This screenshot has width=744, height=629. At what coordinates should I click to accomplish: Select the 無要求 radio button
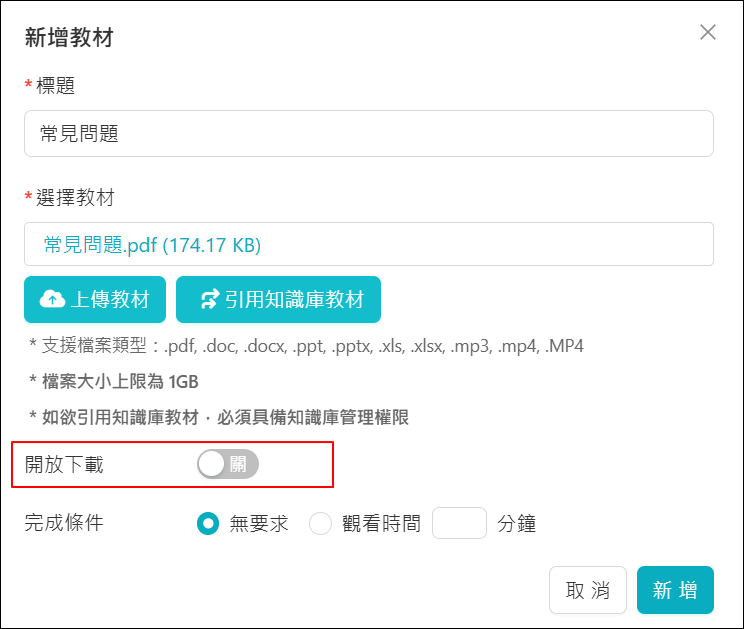208,523
